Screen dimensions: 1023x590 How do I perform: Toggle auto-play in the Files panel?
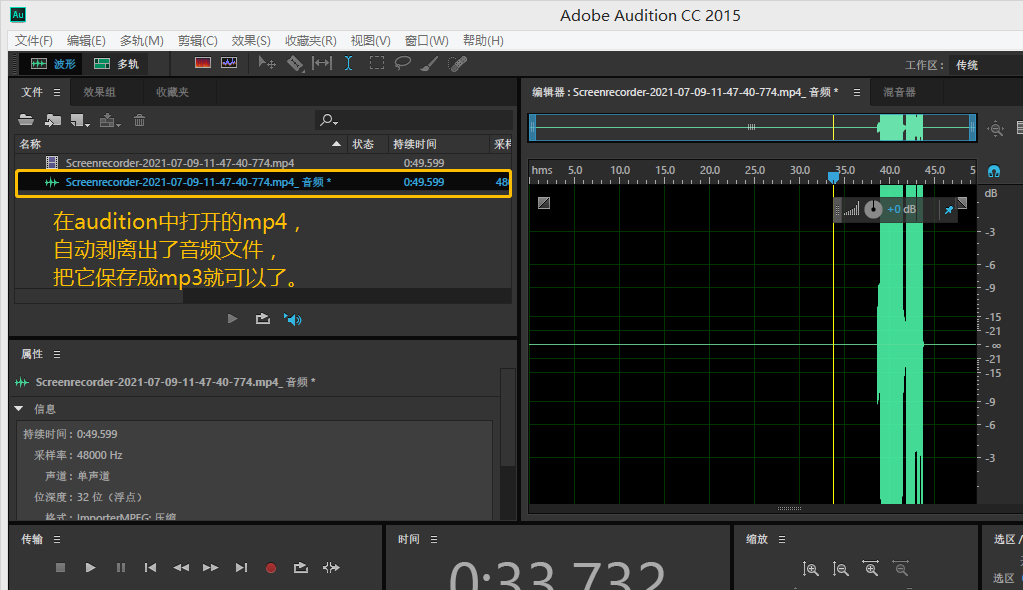293,319
